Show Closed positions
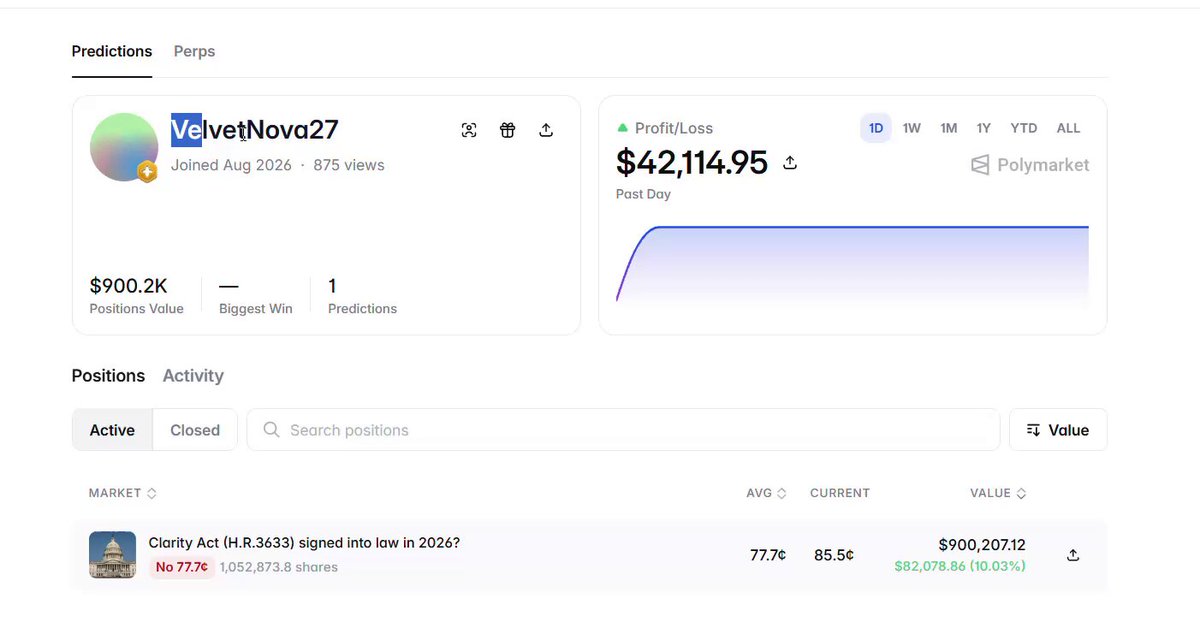The image size is (1200, 640). pyautogui.click(x=195, y=430)
